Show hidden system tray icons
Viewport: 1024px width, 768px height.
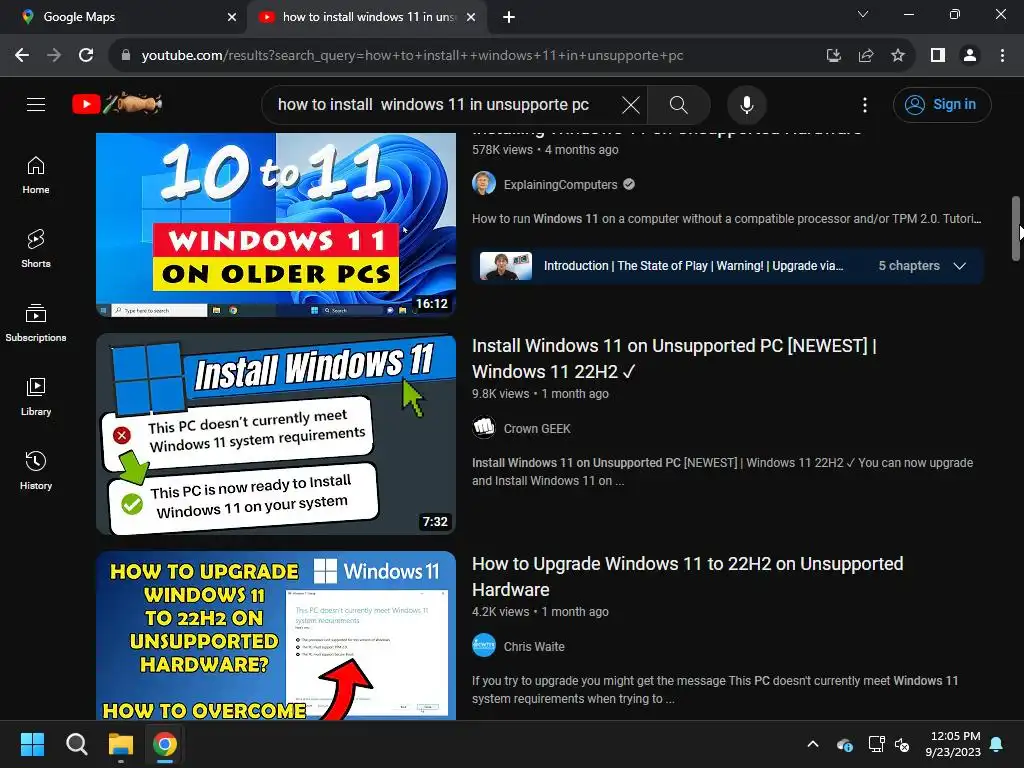pos(813,744)
